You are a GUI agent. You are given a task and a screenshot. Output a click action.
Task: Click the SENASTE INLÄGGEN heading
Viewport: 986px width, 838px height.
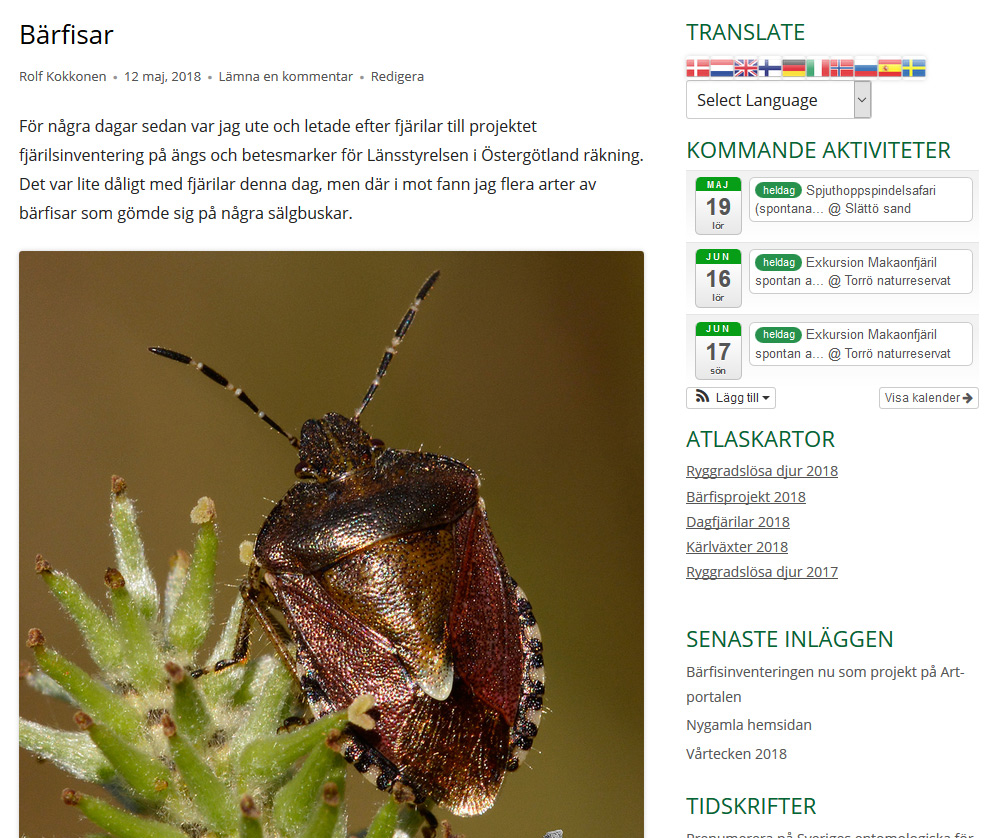coord(789,639)
